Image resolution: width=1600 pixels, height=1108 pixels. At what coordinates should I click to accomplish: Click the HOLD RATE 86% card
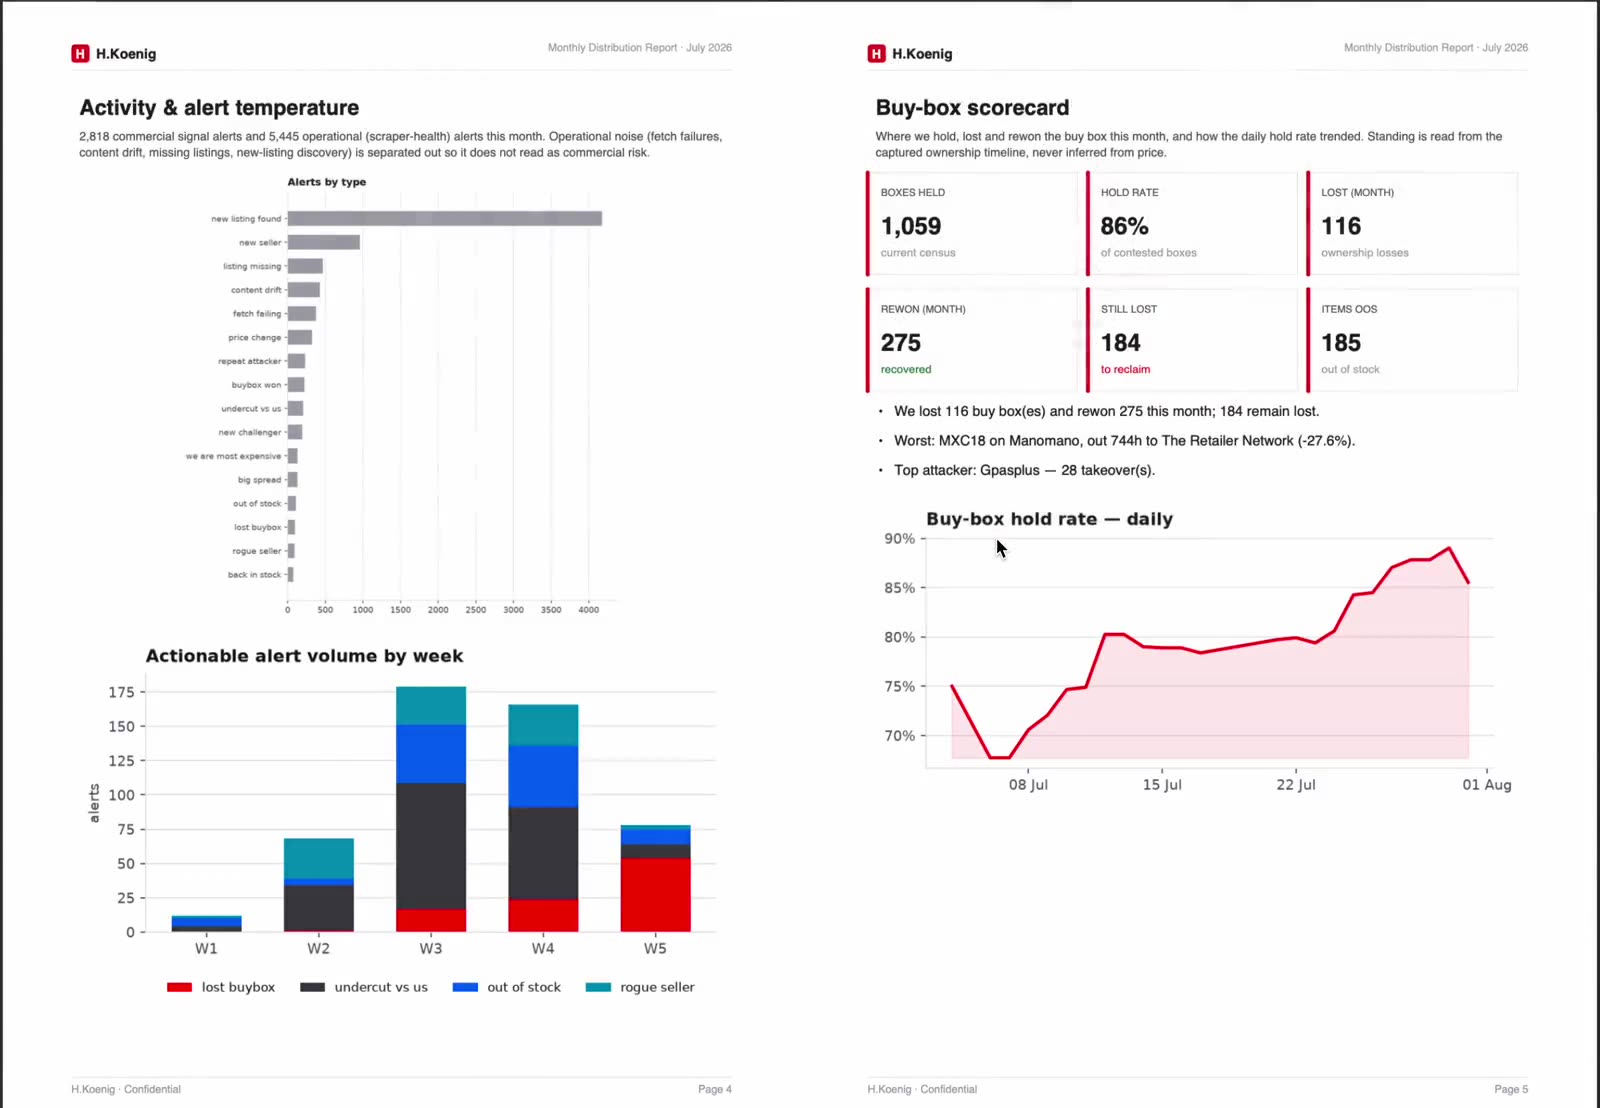coord(1192,223)
